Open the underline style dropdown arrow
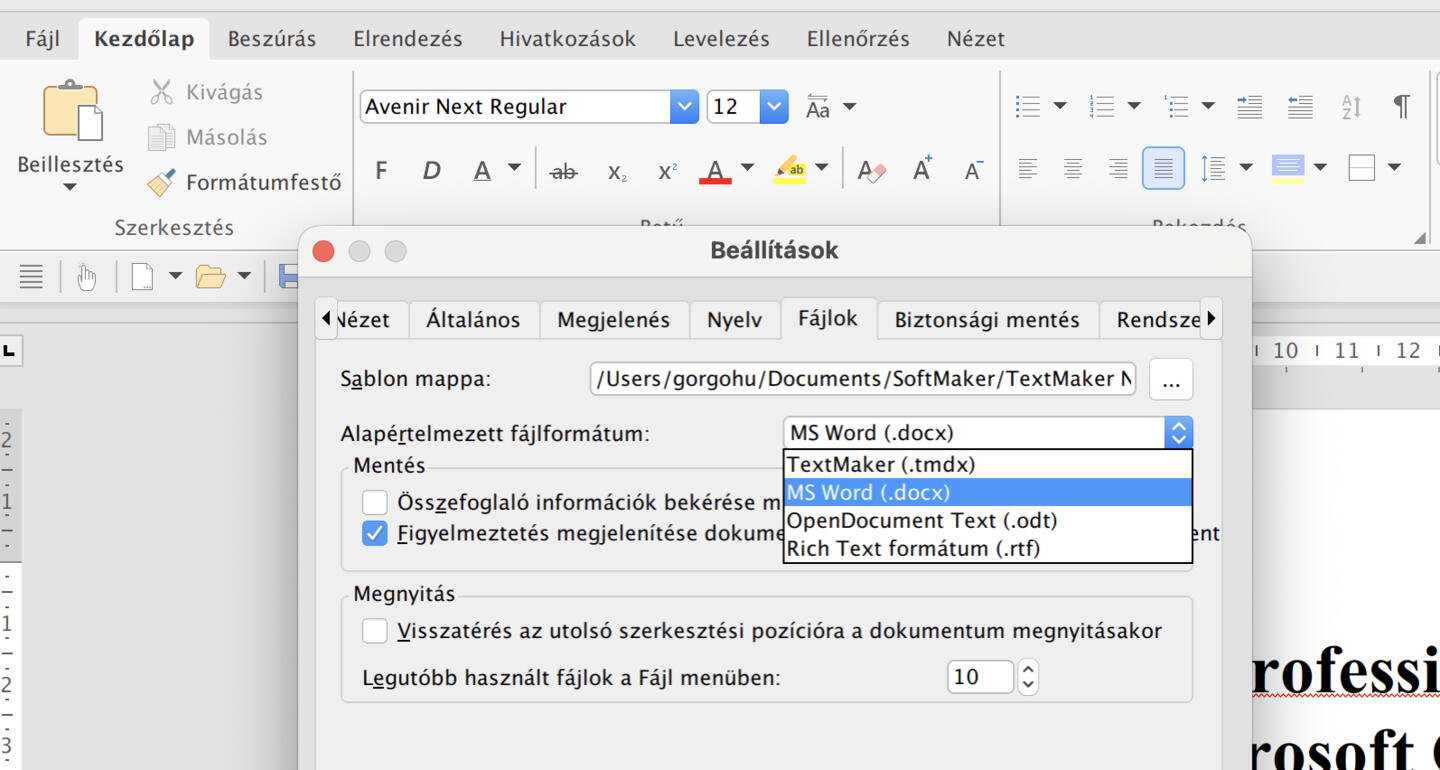 tap(514, 168)
